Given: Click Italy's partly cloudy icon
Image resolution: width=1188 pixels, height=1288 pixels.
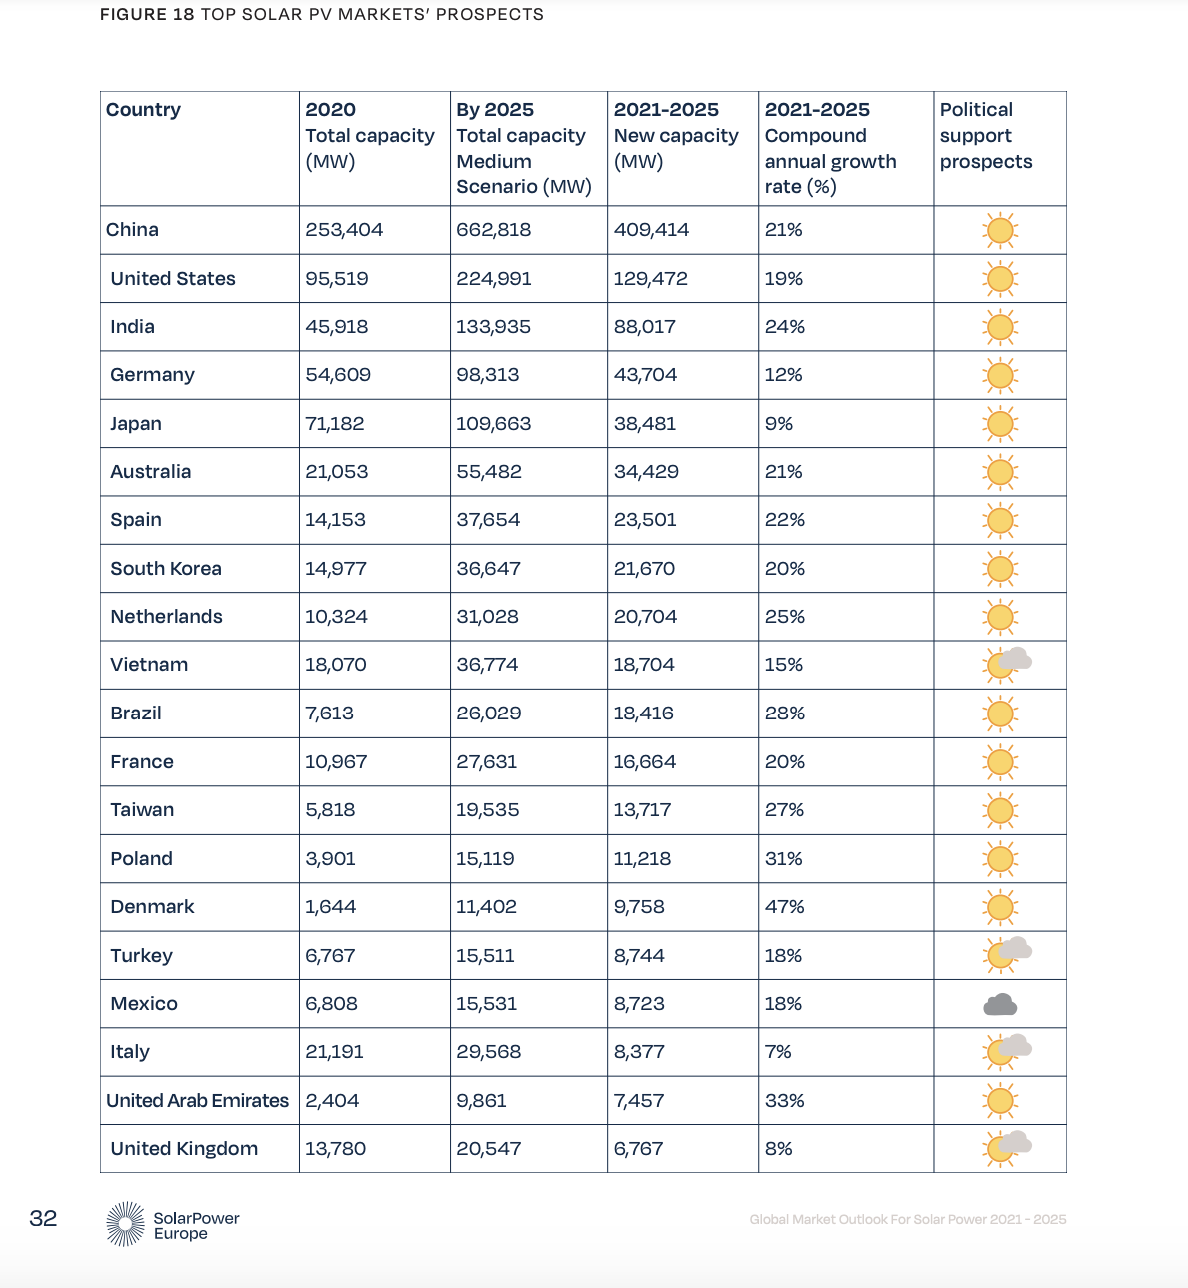Looking at the screenshot, I should click(1007, 1051).
